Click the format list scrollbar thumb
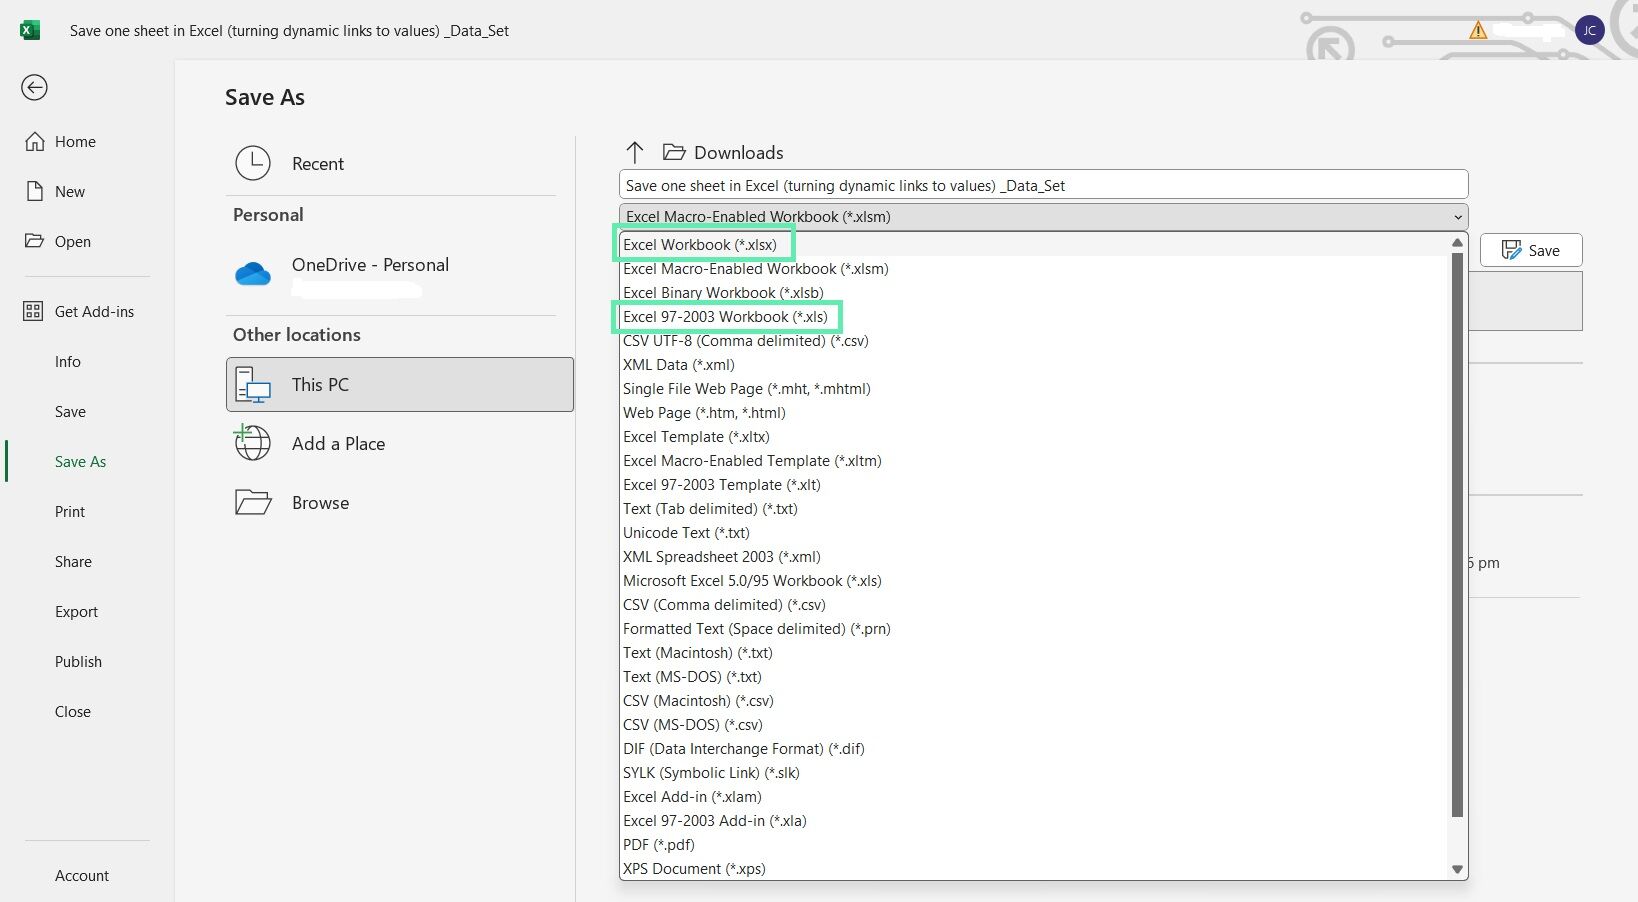This screenshot has width=1638, height=902. pos(1457,535)
